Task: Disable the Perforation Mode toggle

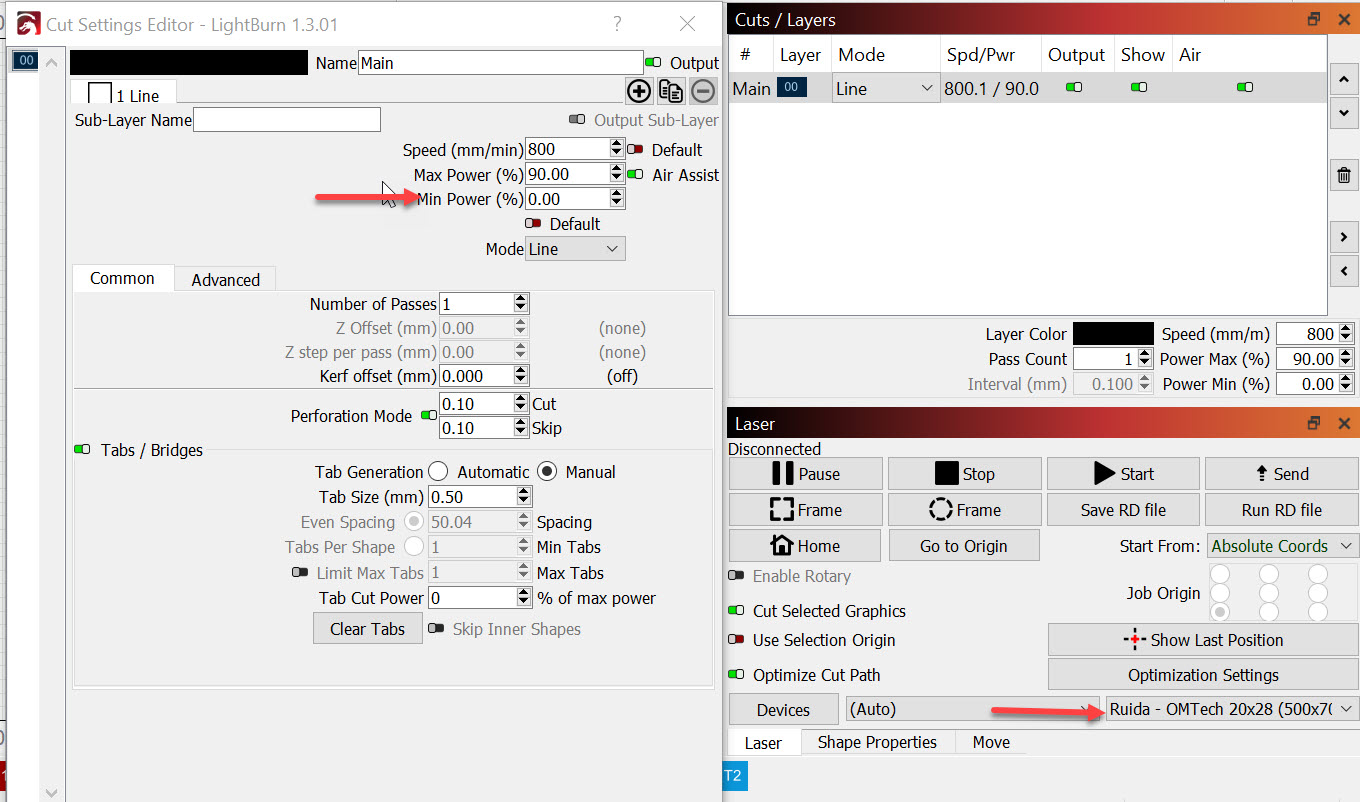Action: coord(429,416)
